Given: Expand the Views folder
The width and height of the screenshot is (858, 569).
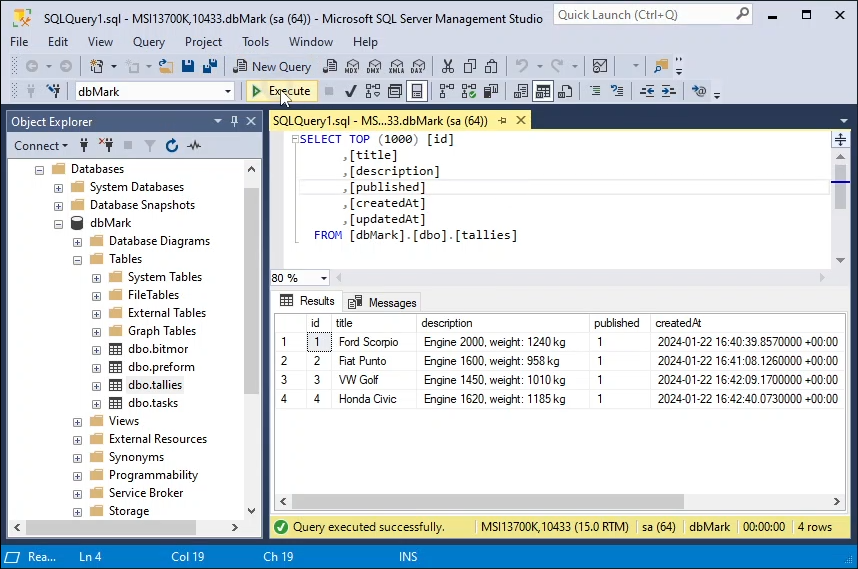Looking at the screenshot, I should point(77,422).
